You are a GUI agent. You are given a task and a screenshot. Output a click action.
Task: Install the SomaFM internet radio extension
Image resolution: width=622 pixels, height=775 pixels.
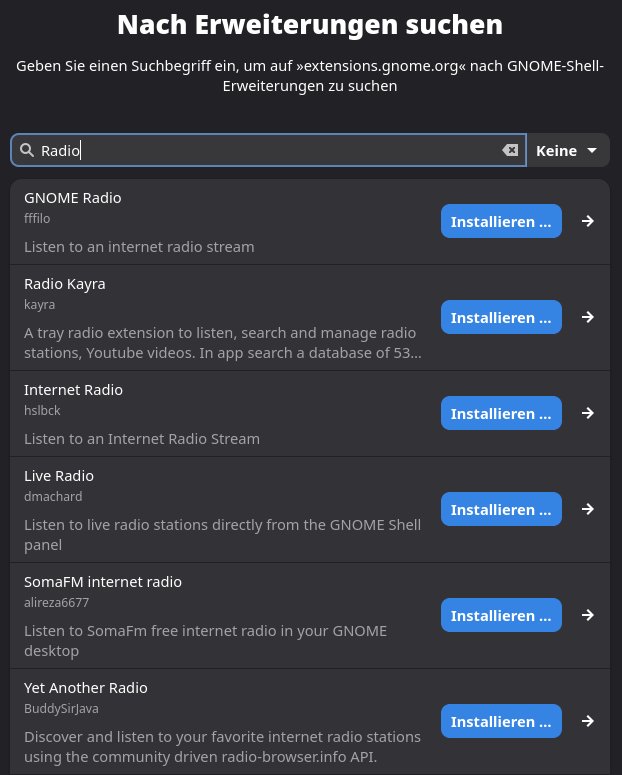point(501,615)
